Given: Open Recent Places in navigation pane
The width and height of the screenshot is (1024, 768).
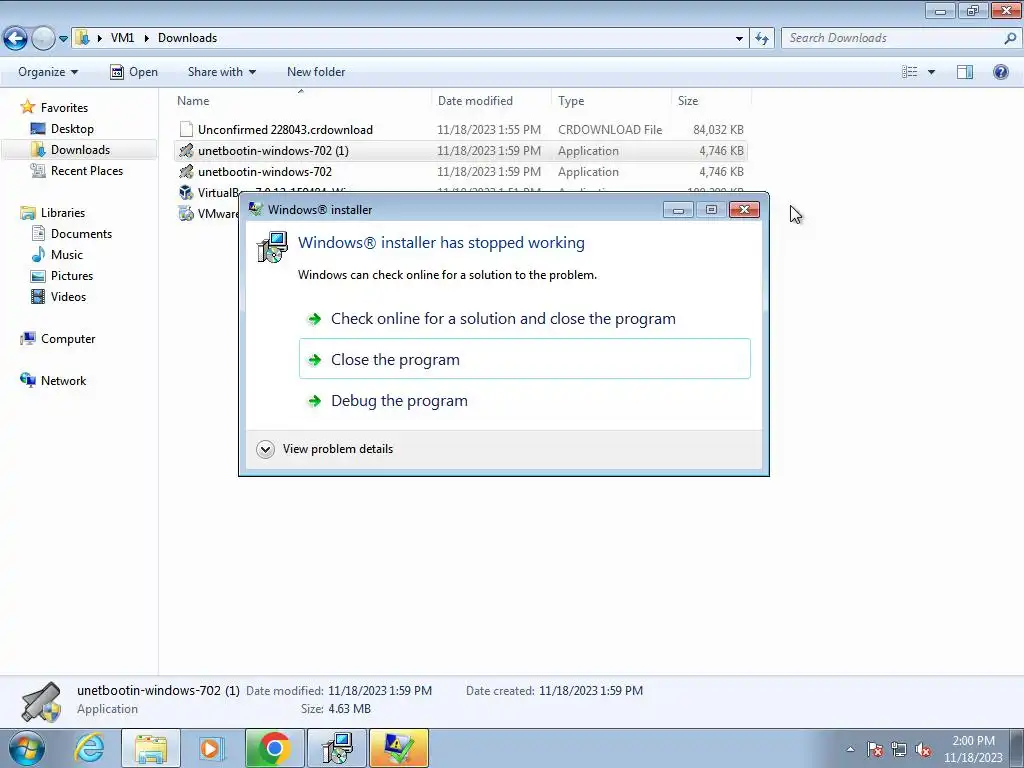Looking at the screenshot, I should coord(87,170).
